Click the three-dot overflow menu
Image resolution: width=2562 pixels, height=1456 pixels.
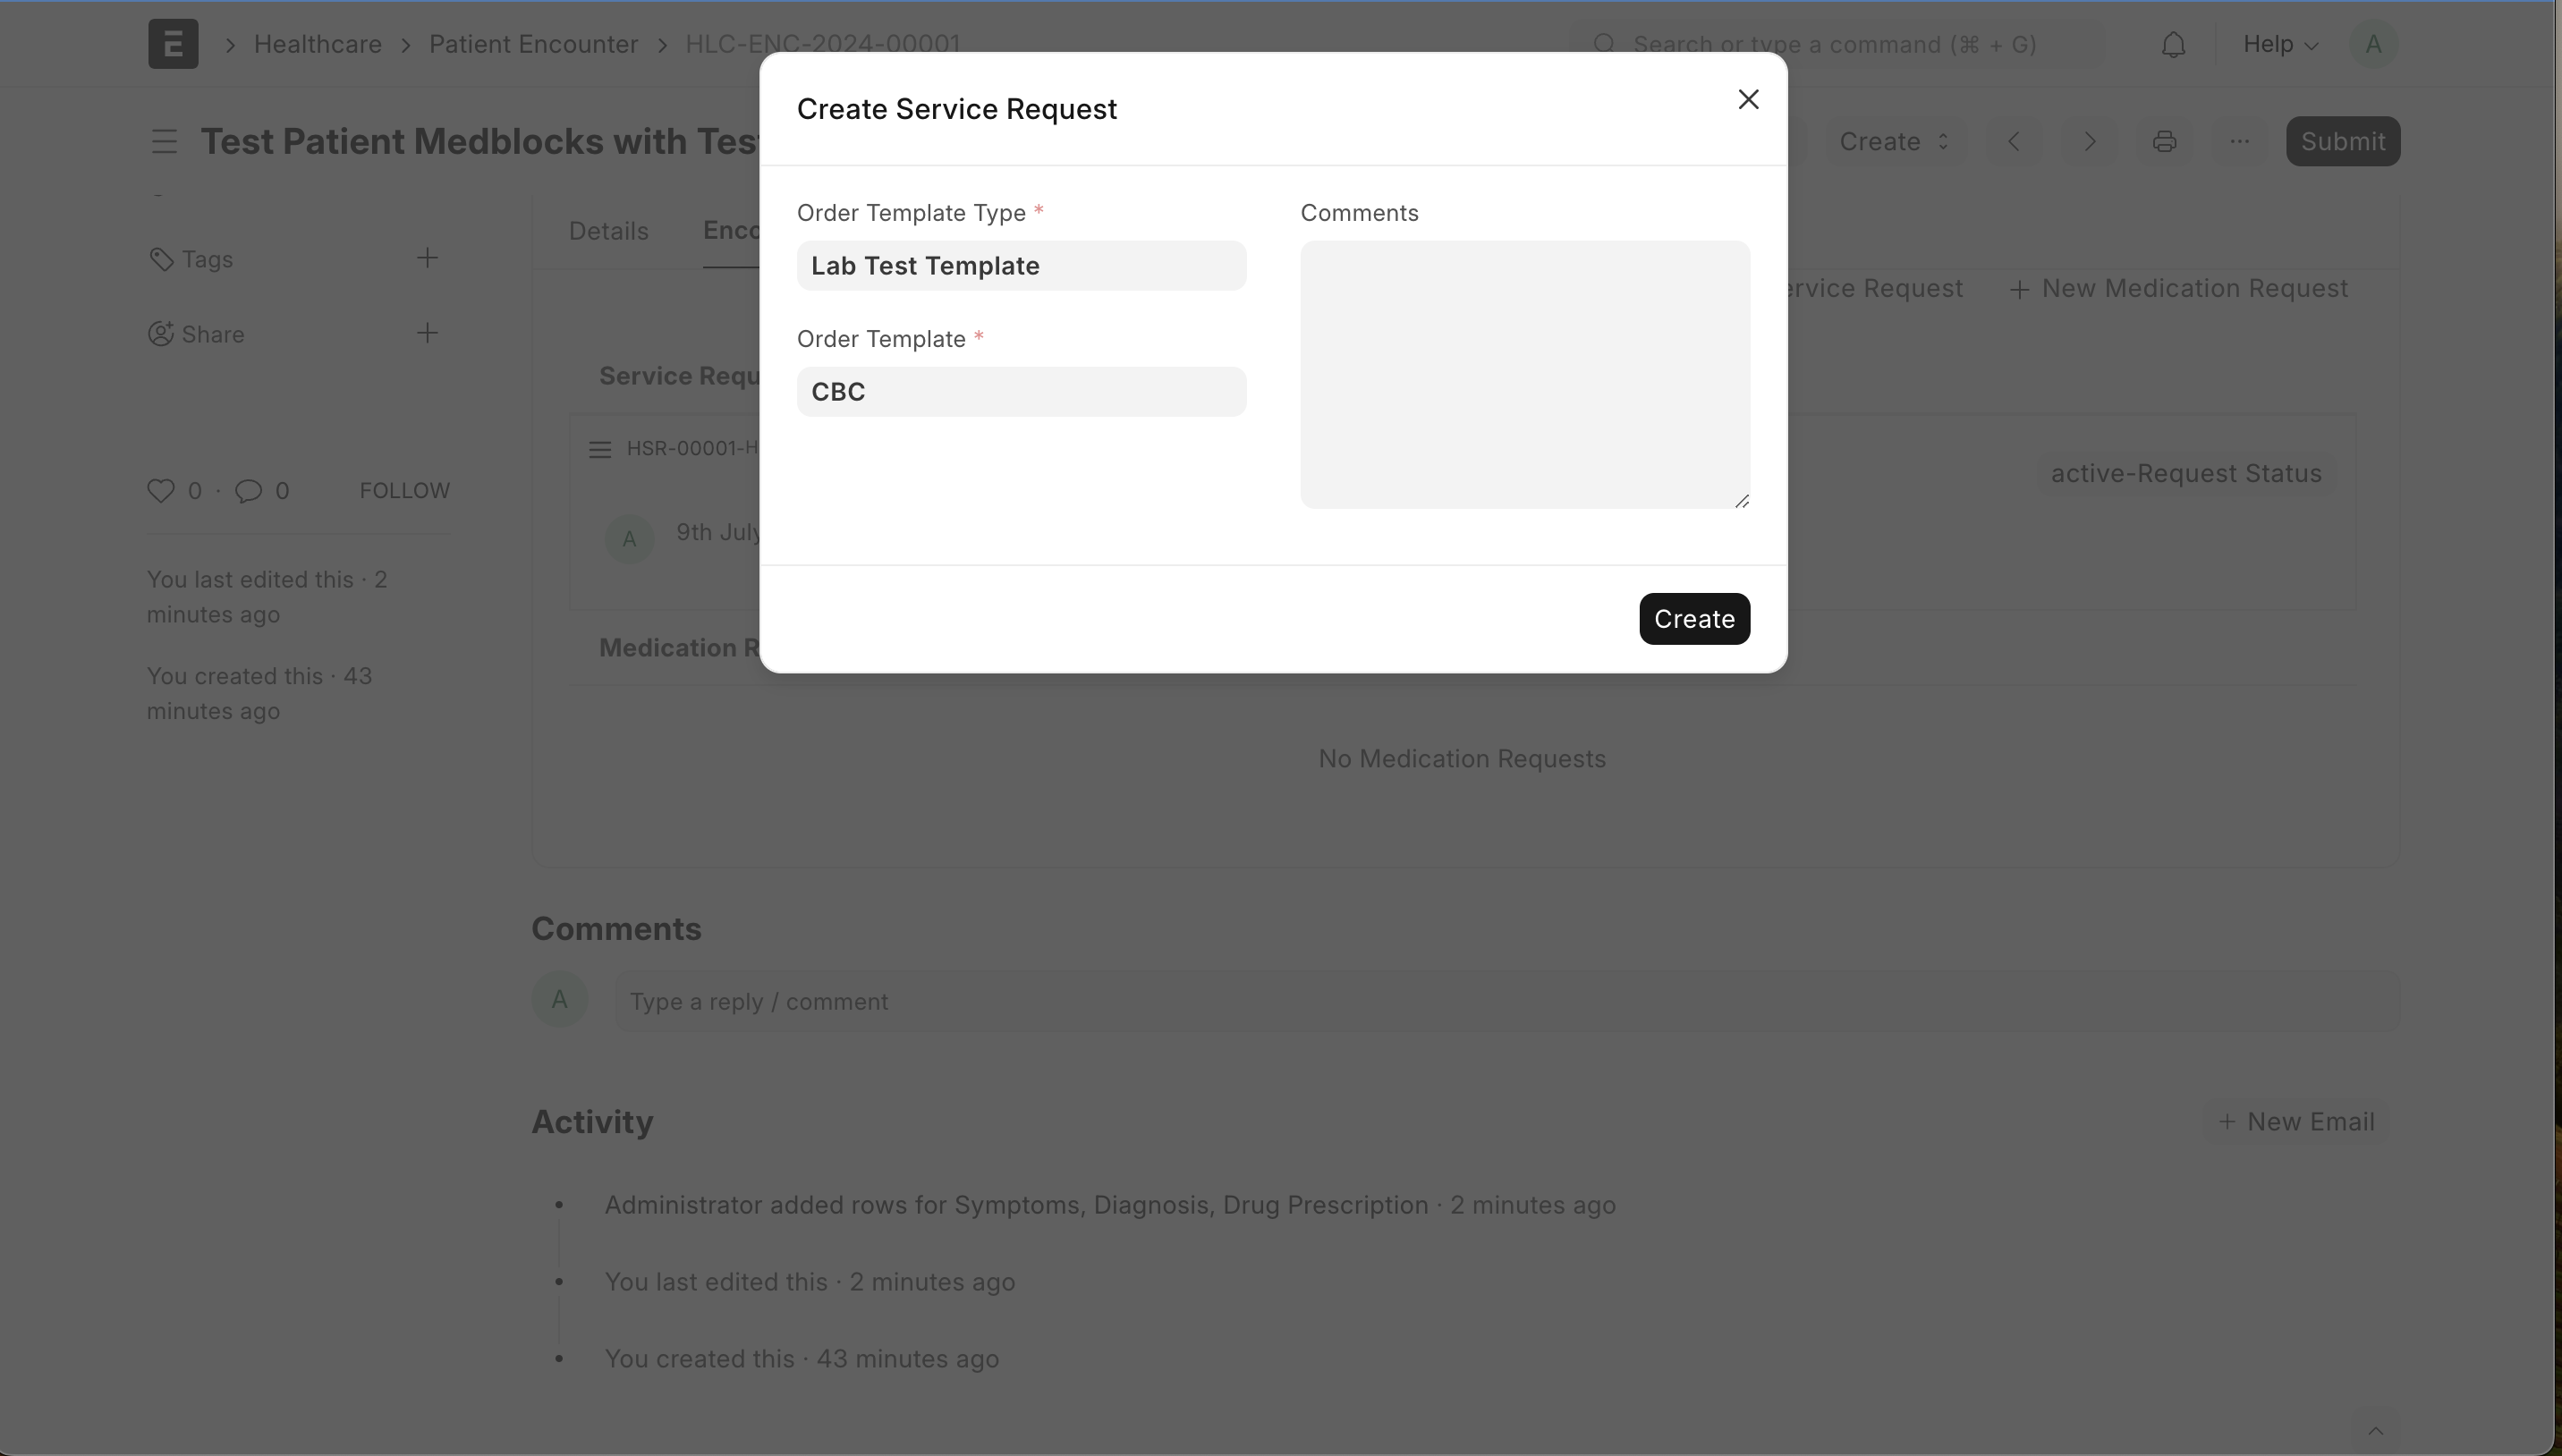coord(2238,140)
